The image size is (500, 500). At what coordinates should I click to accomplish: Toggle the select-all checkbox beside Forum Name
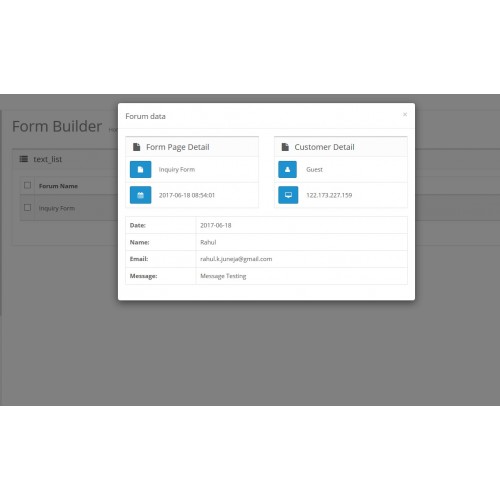[28, 185]
